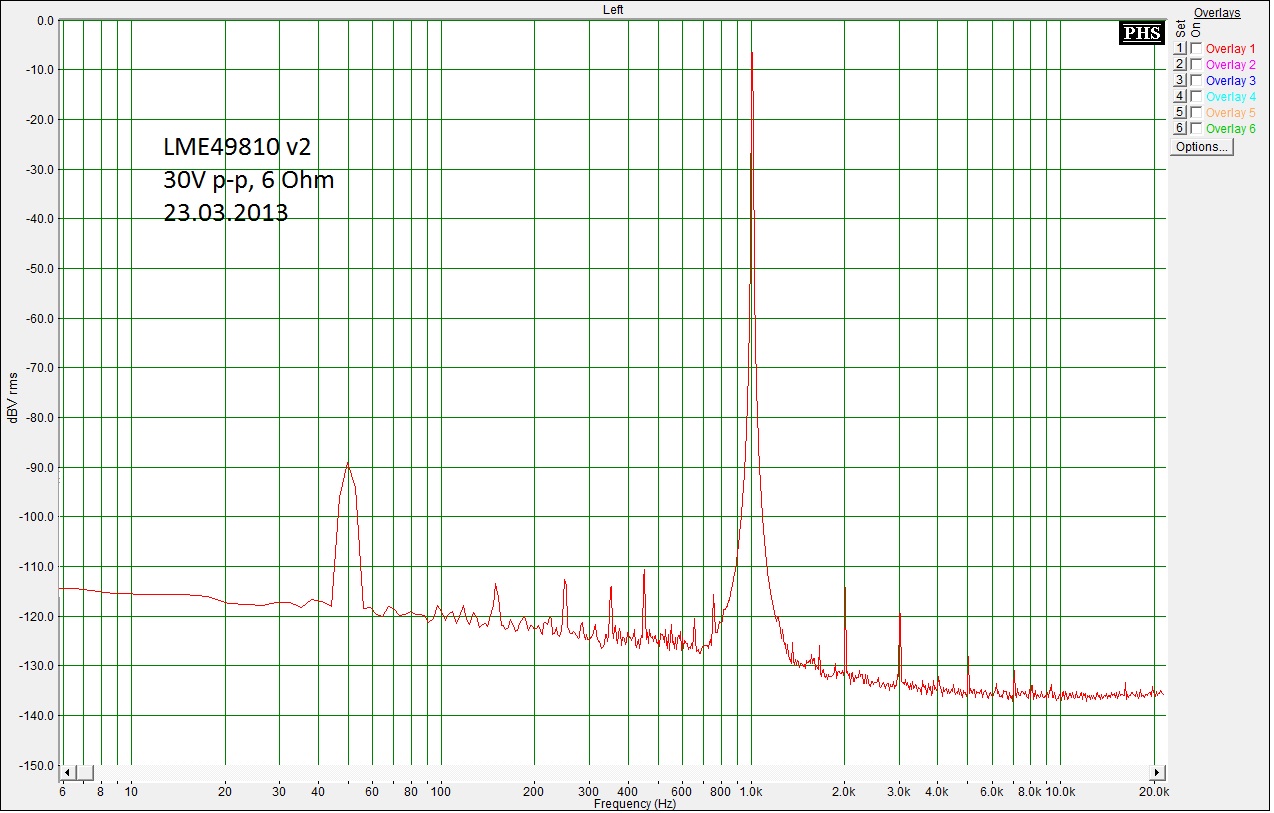Set overlay 5 with the '5' button

pyautogui.click(x=1180, y=113)
